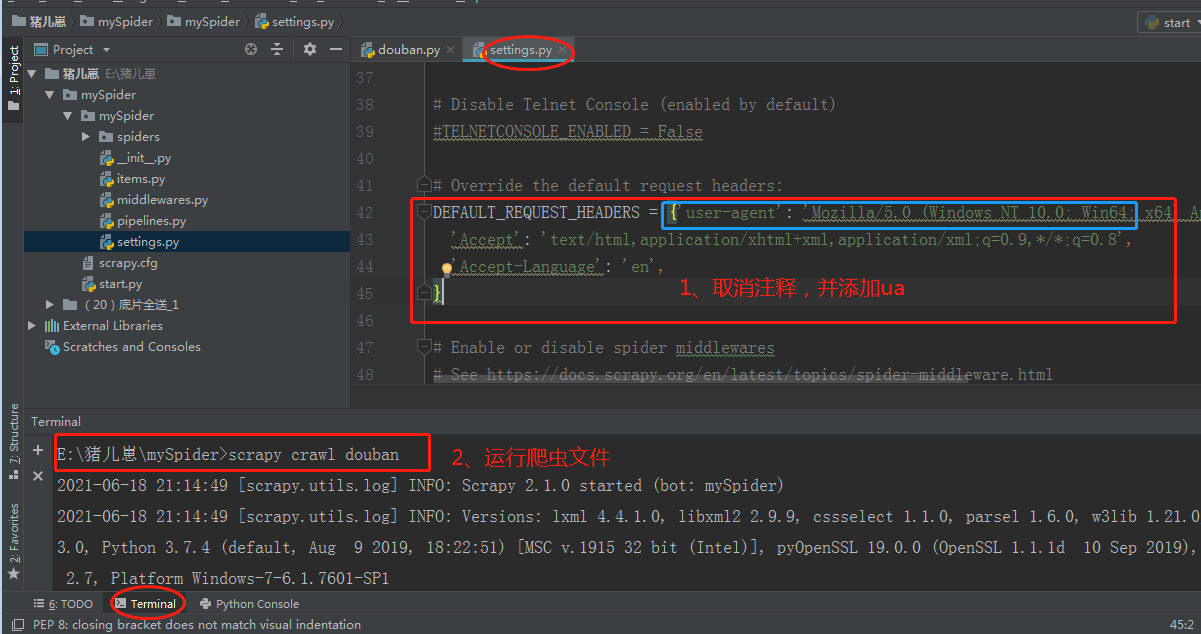Image resolution: width=1201 pixels, height=634 pixels.
Task: Collapse the 猪儿崽 project root node
Action: pos(31,74)
